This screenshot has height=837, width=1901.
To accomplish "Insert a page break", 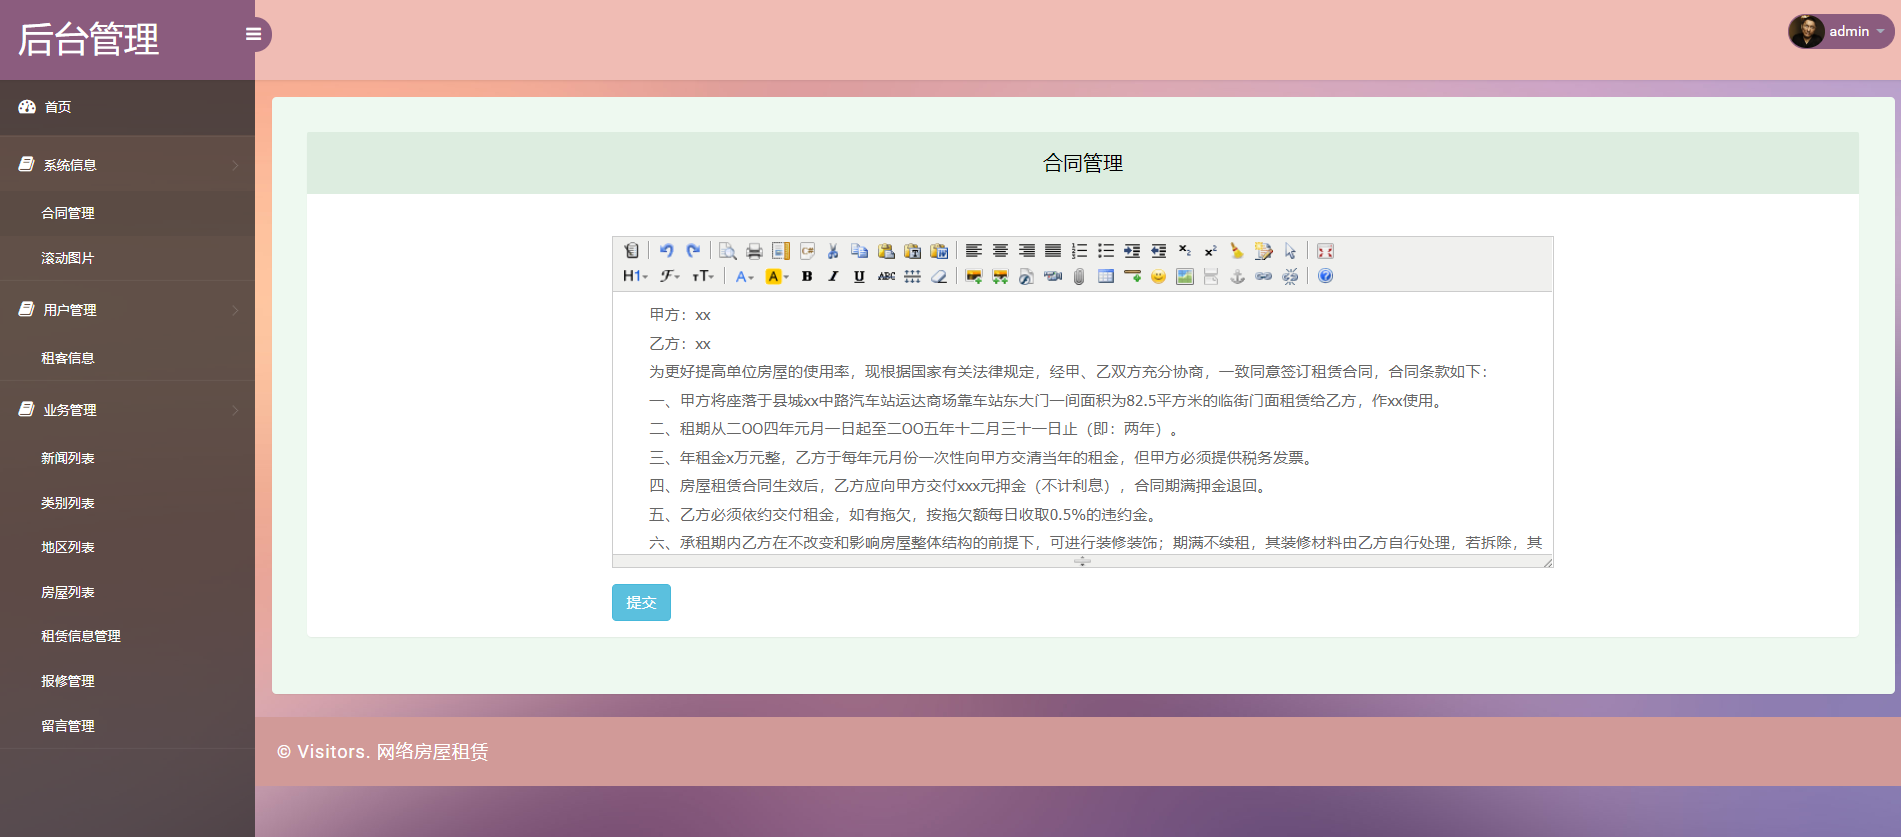I will point(1211,276).
